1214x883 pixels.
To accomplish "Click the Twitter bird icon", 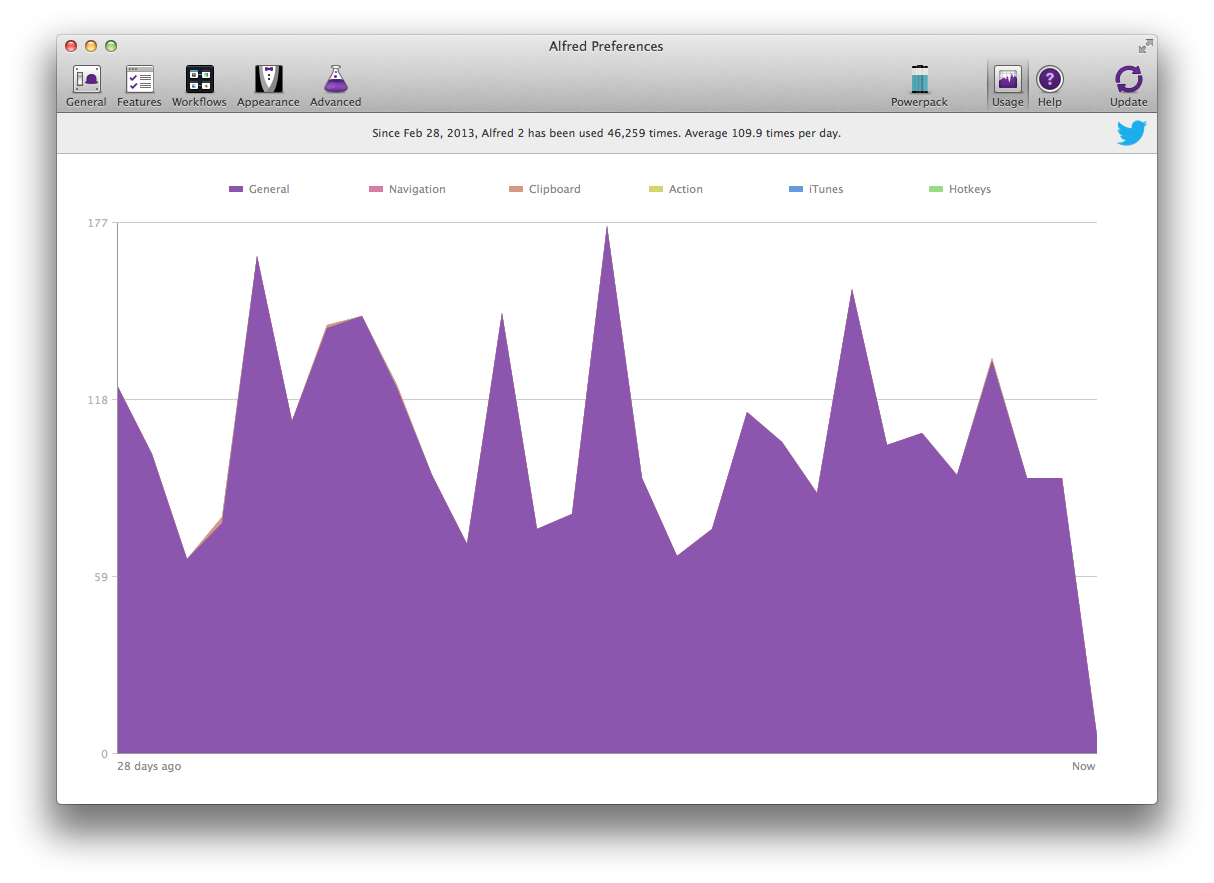I will coord(1131,133).
